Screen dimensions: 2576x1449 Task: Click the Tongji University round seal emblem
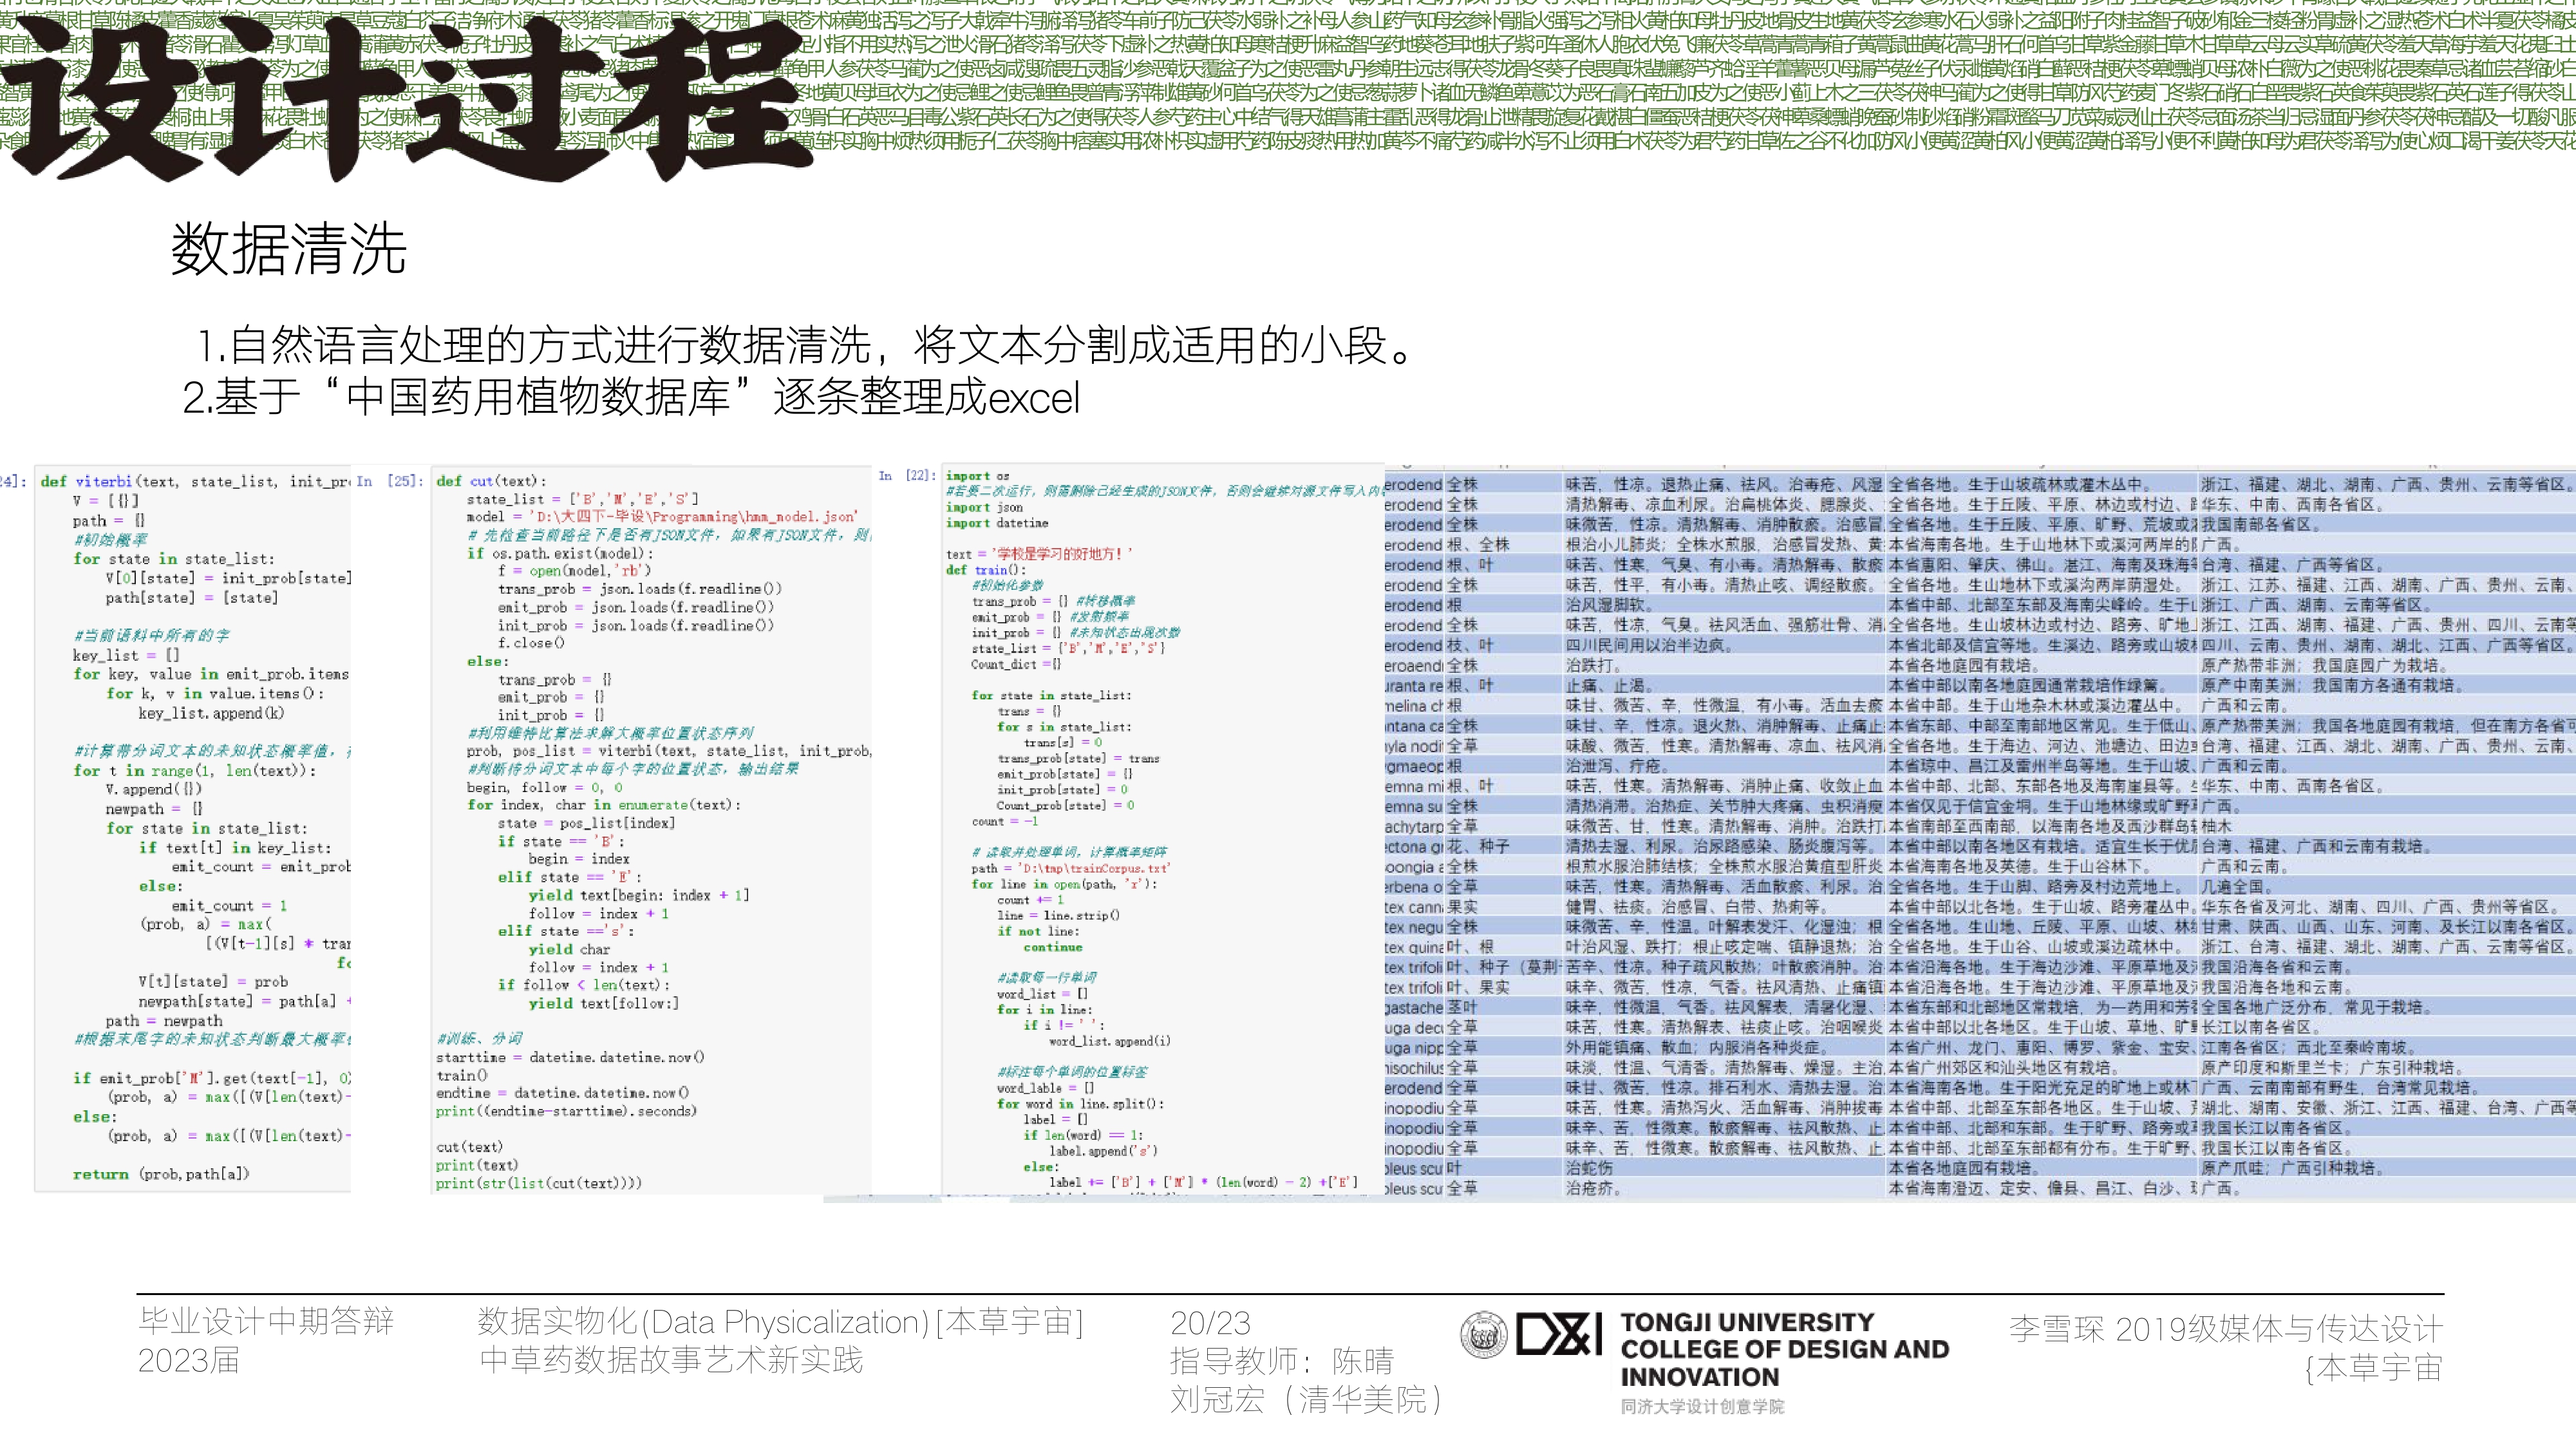click(1483, 1334)
